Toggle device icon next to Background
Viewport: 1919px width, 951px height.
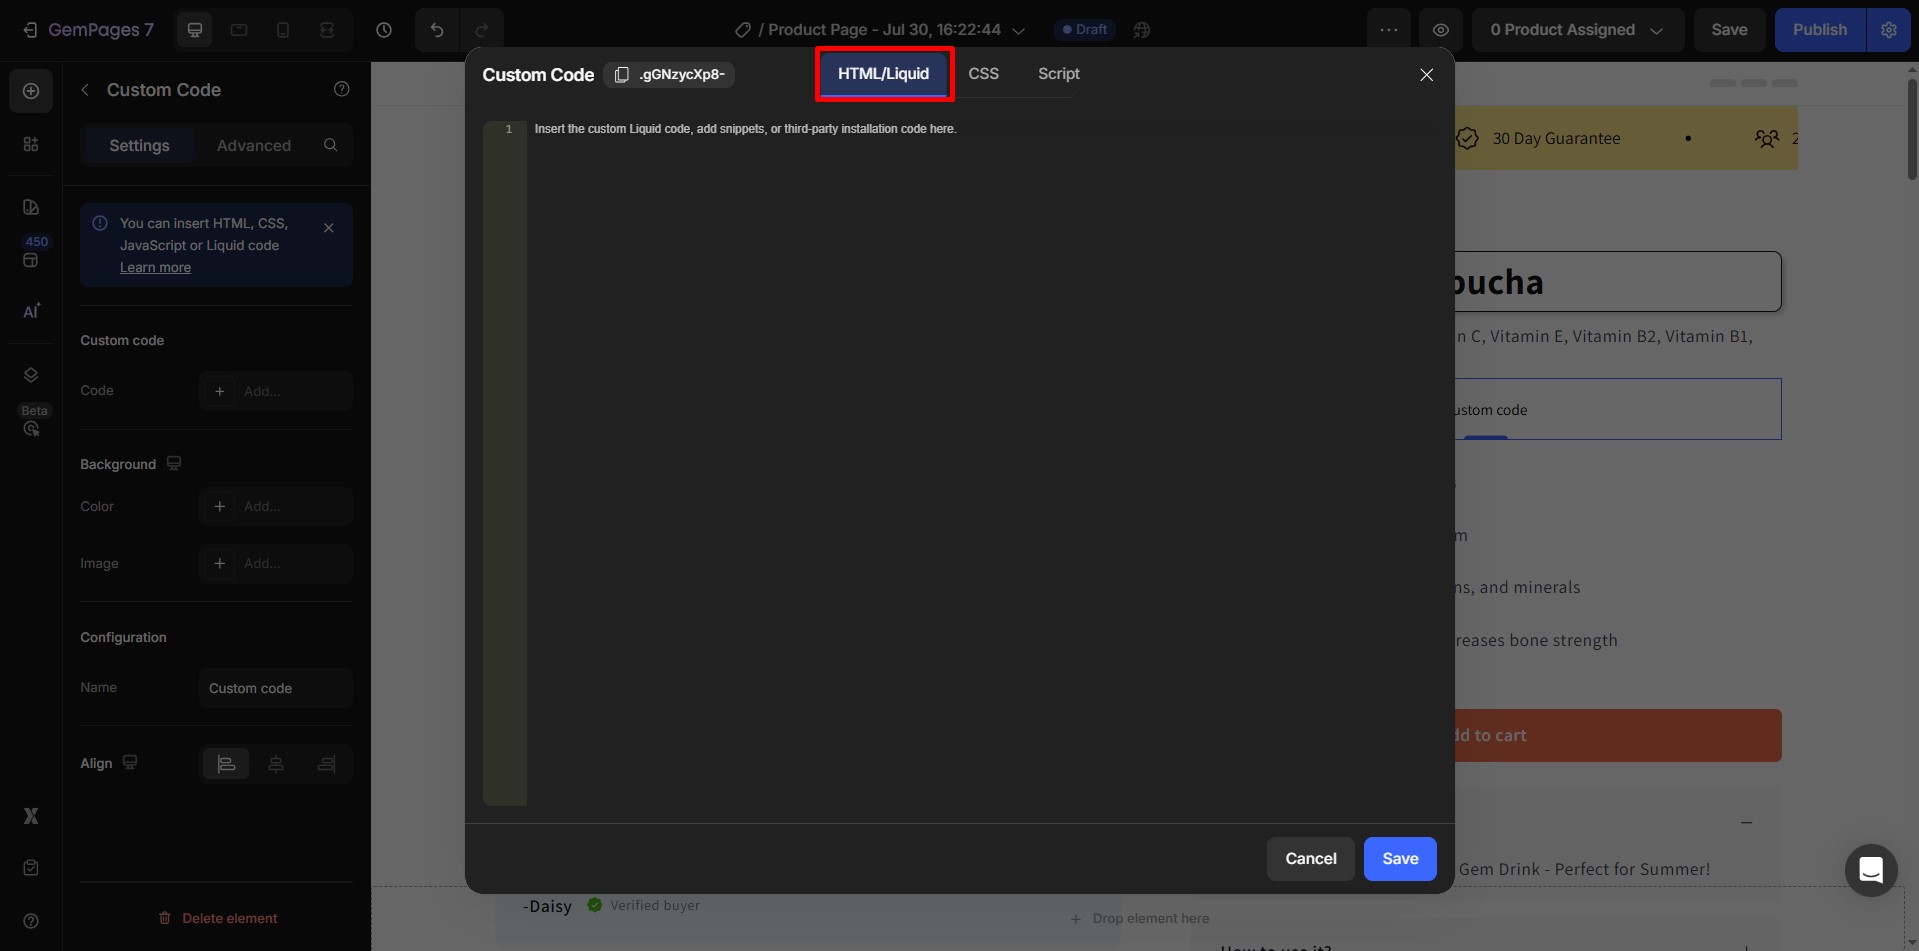[172, 463]
